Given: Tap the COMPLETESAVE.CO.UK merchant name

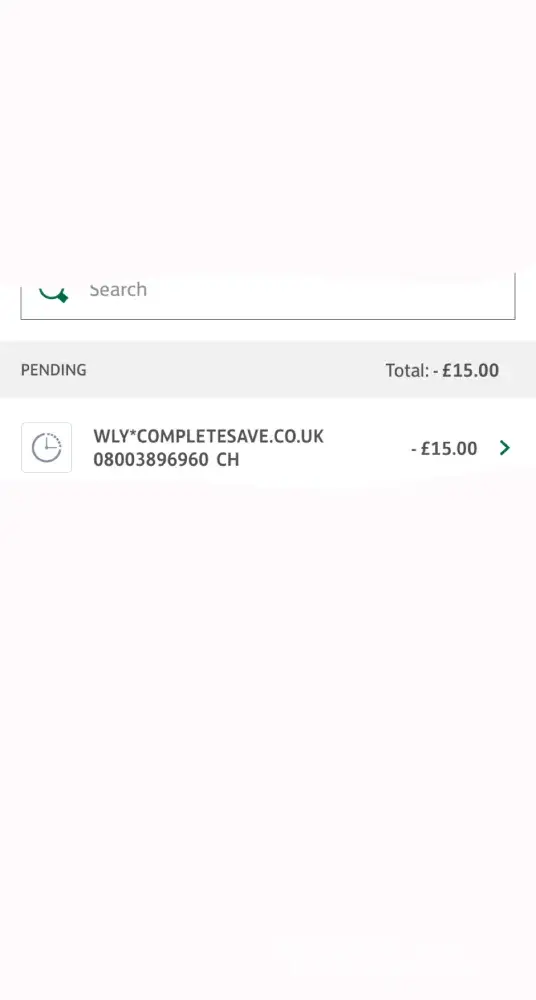Looking at the screenshot, I should click(231, 437).
